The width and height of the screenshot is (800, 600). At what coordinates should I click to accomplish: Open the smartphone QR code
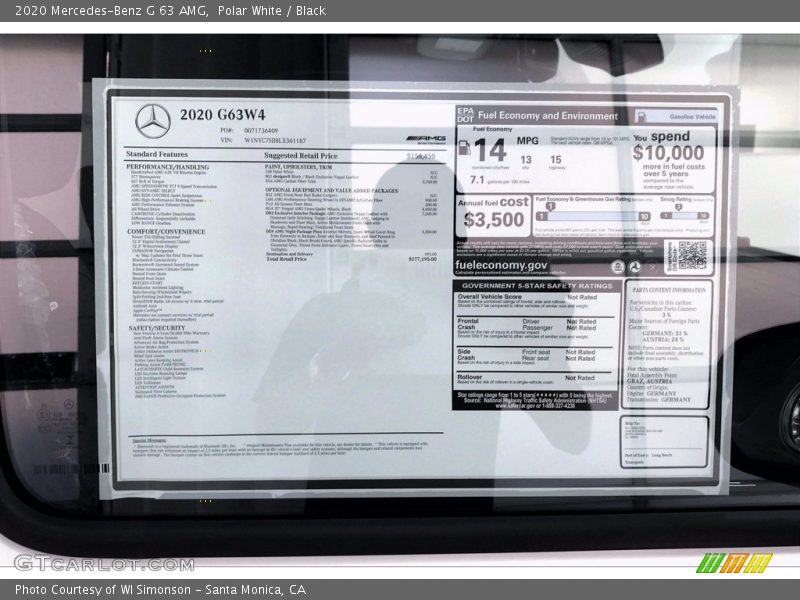coord(692,256)
